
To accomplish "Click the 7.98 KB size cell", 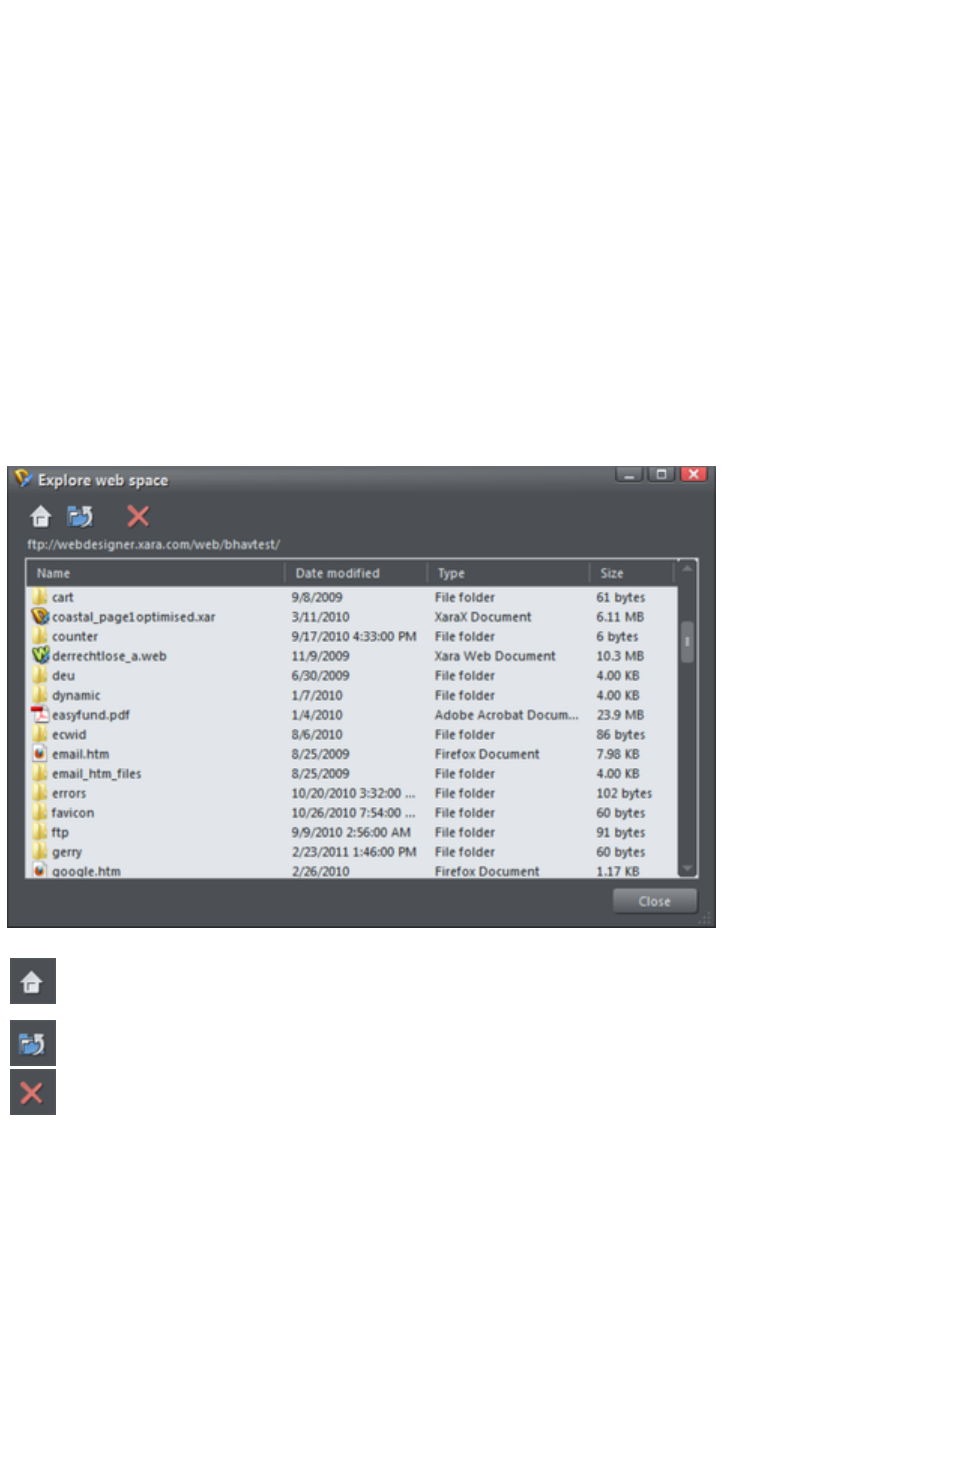I will pos(618,754).
